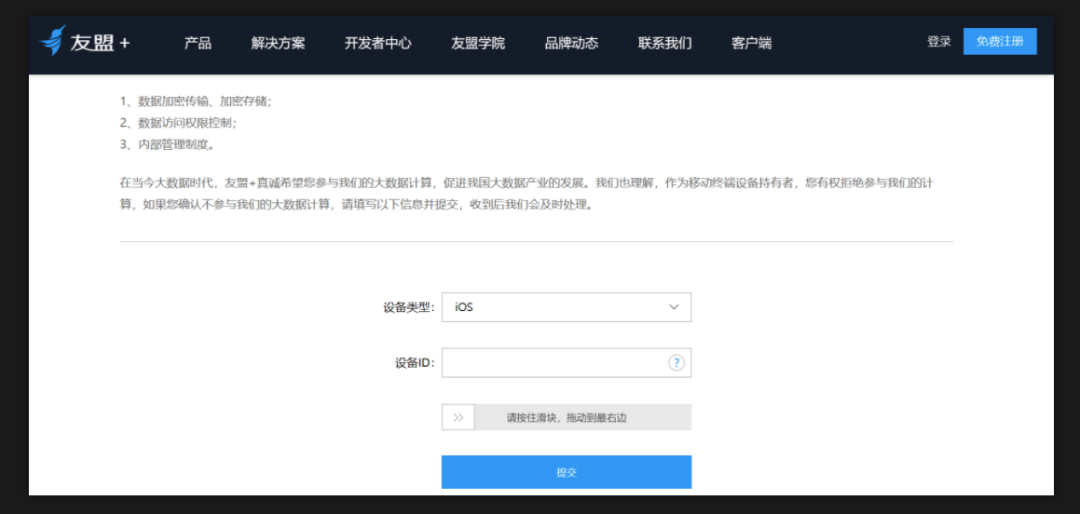Viewport: 1080px width, 514px height.
Task: Open 联系我们 page
Action: click(x=665, y=43)
